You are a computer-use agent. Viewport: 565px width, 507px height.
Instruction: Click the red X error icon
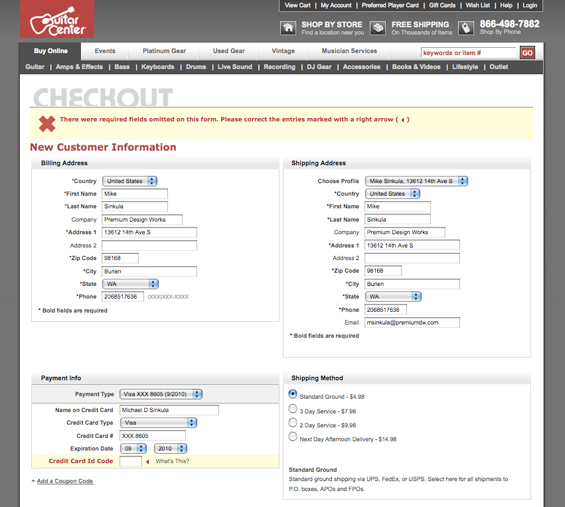point(47,124)
